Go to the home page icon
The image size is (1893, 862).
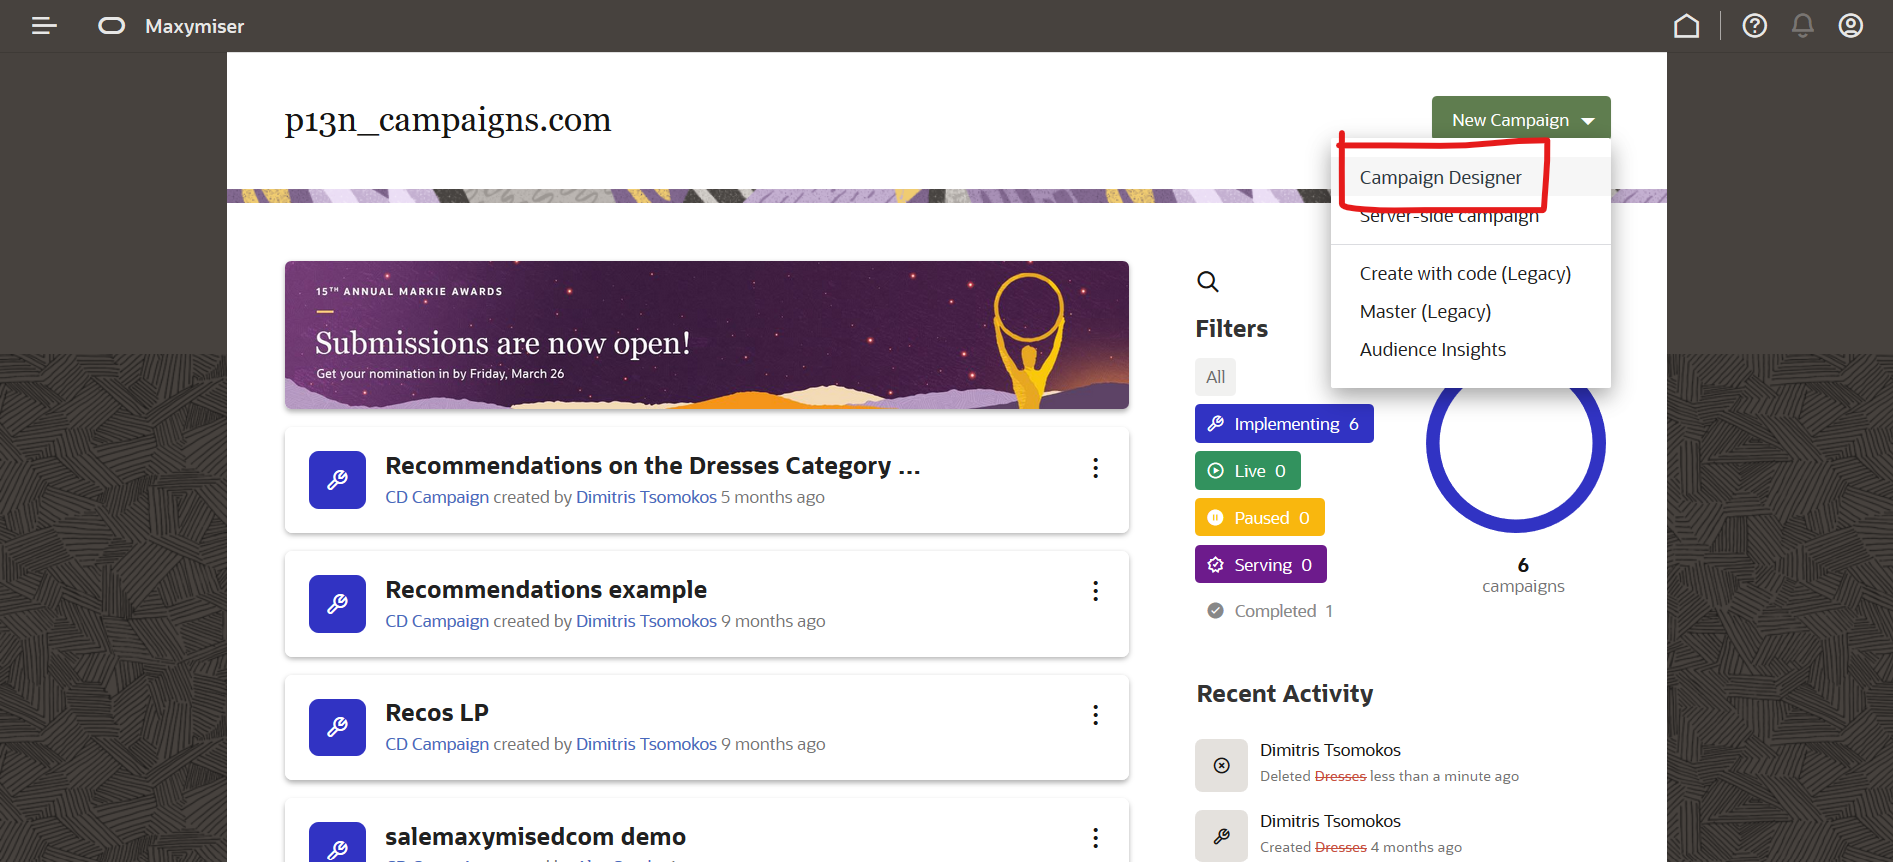click(1686, 26)
